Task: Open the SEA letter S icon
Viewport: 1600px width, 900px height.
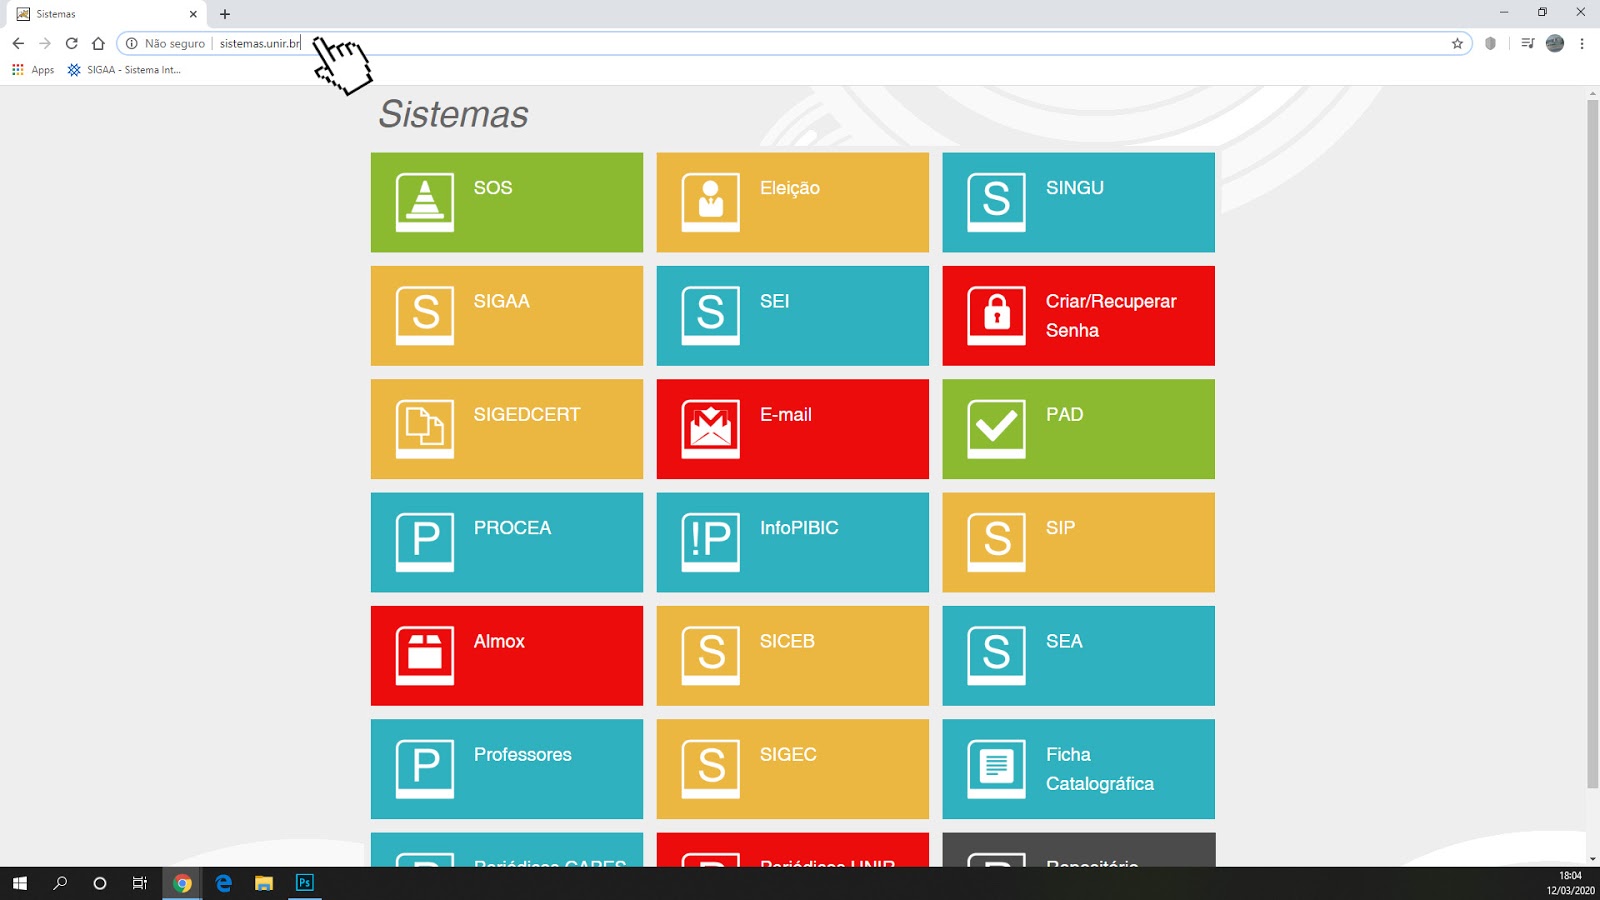Action: pyautogui.click(x=997, y=656)
